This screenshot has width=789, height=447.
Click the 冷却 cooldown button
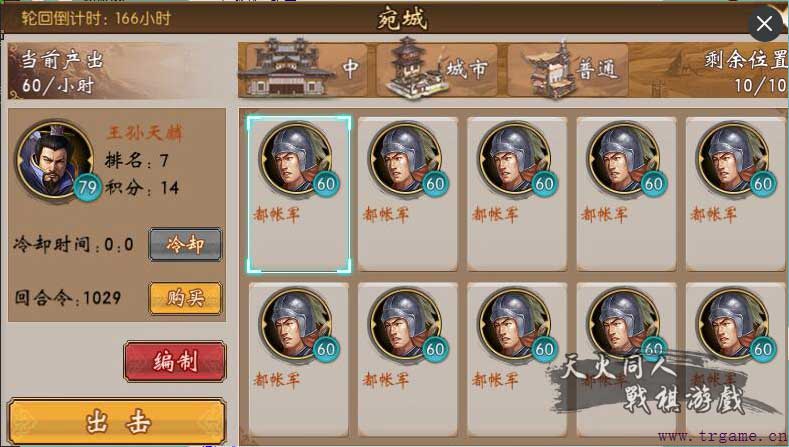tap(185, 245)
